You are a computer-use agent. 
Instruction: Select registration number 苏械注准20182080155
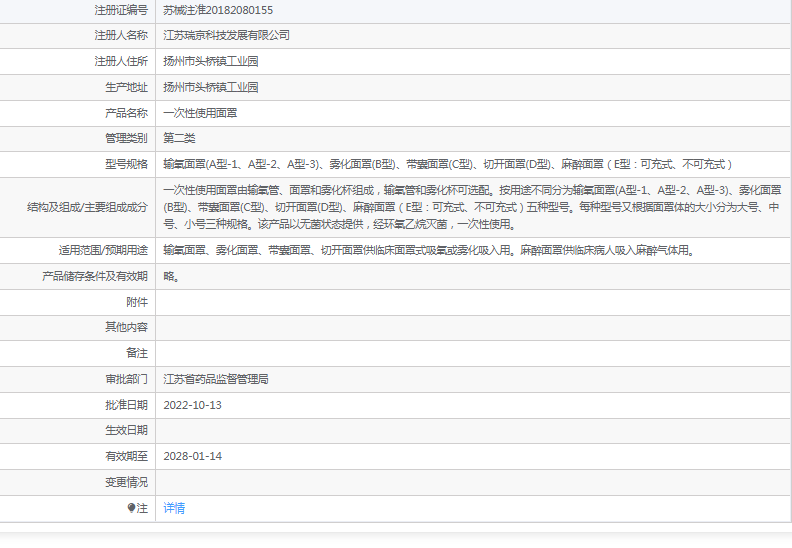218,10
